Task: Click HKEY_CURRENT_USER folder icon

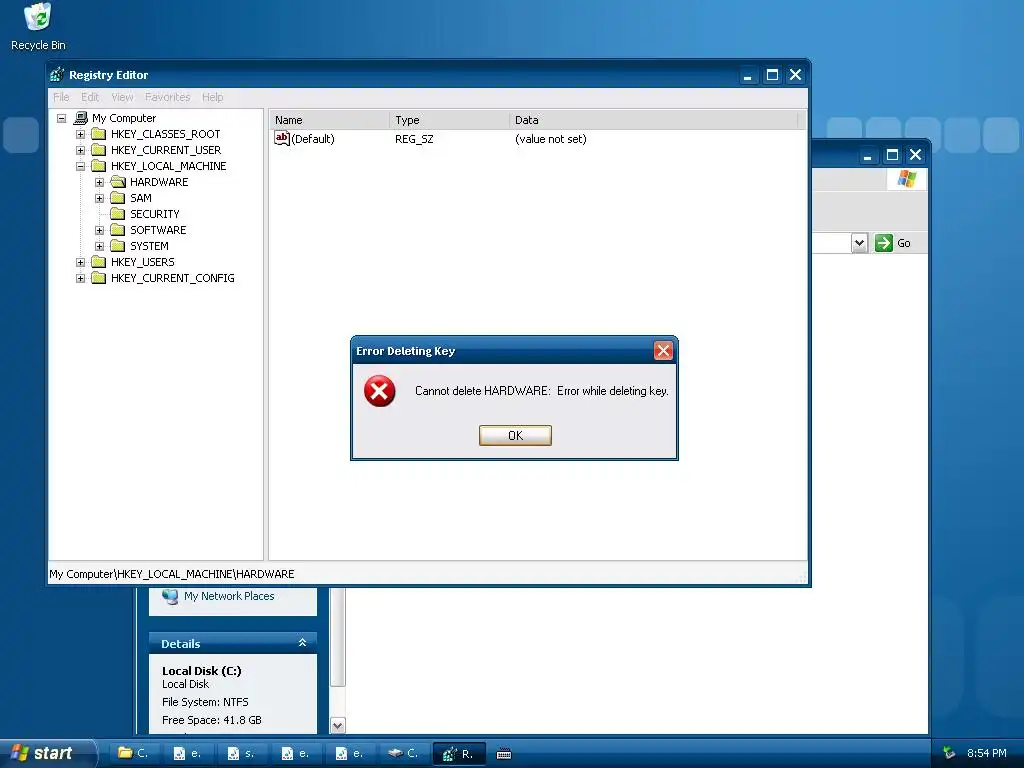Action: point(99,150)
